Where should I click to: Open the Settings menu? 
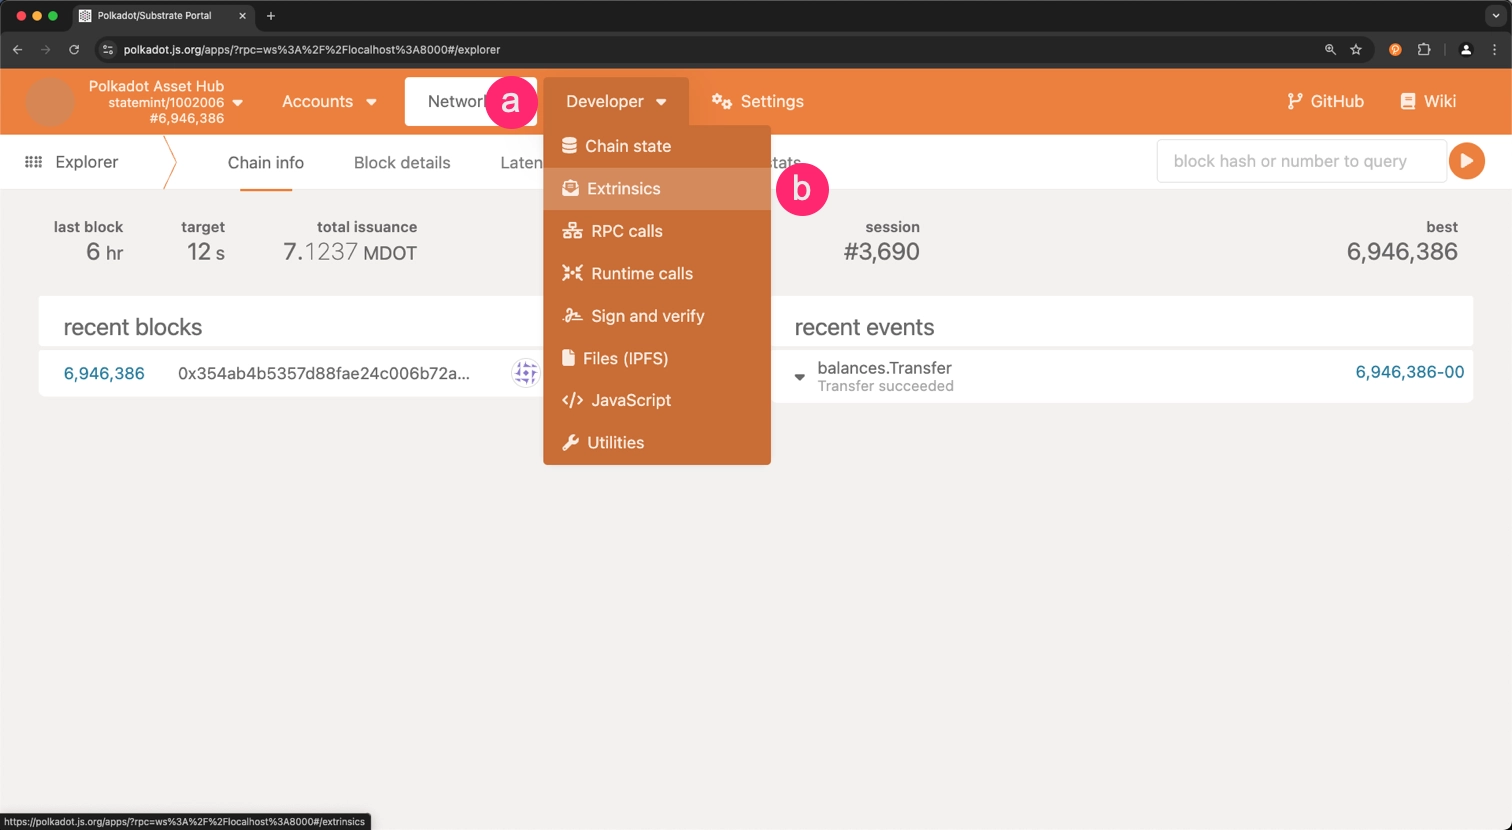coord(757,101)
